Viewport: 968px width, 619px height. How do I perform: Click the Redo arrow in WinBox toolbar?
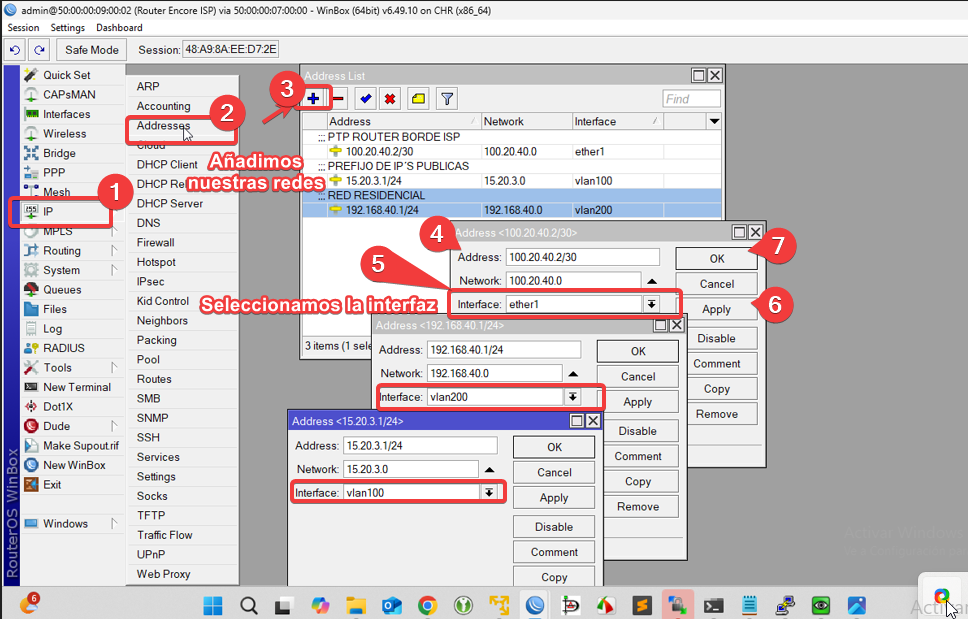click(x=39, y=50)
